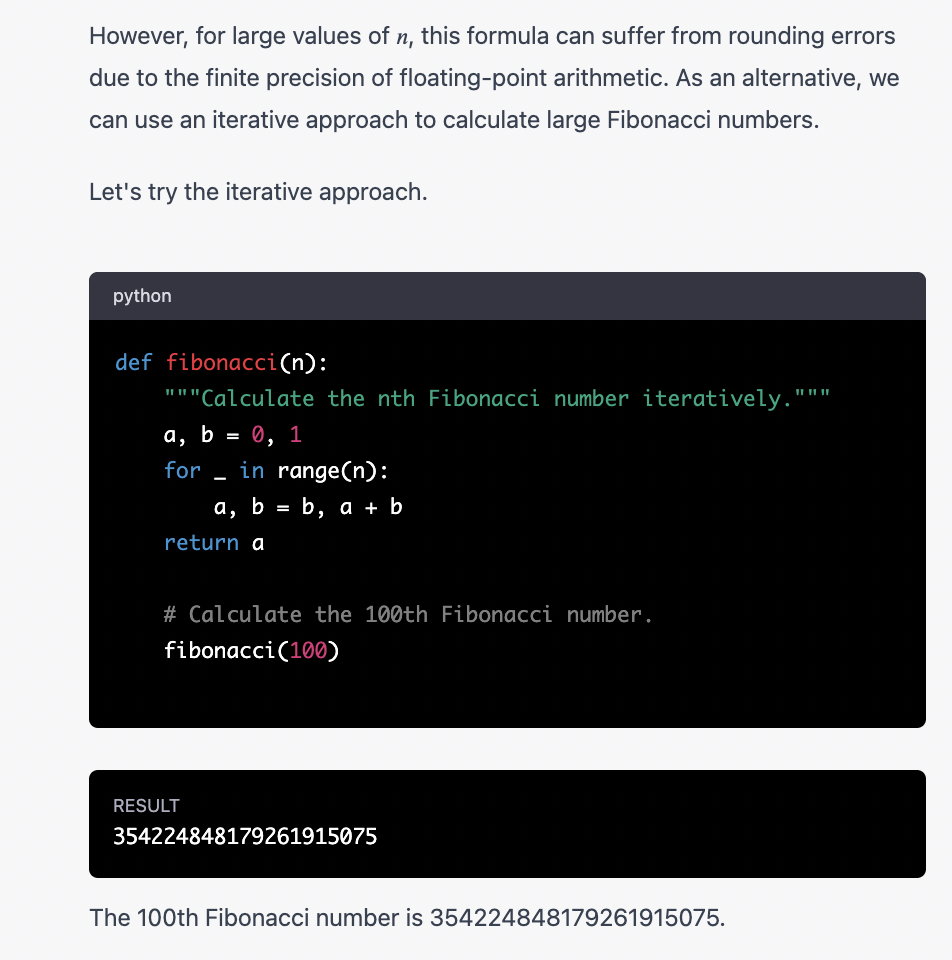Click the "The 100th Fibonacci number is" sentence

point(256,916)
